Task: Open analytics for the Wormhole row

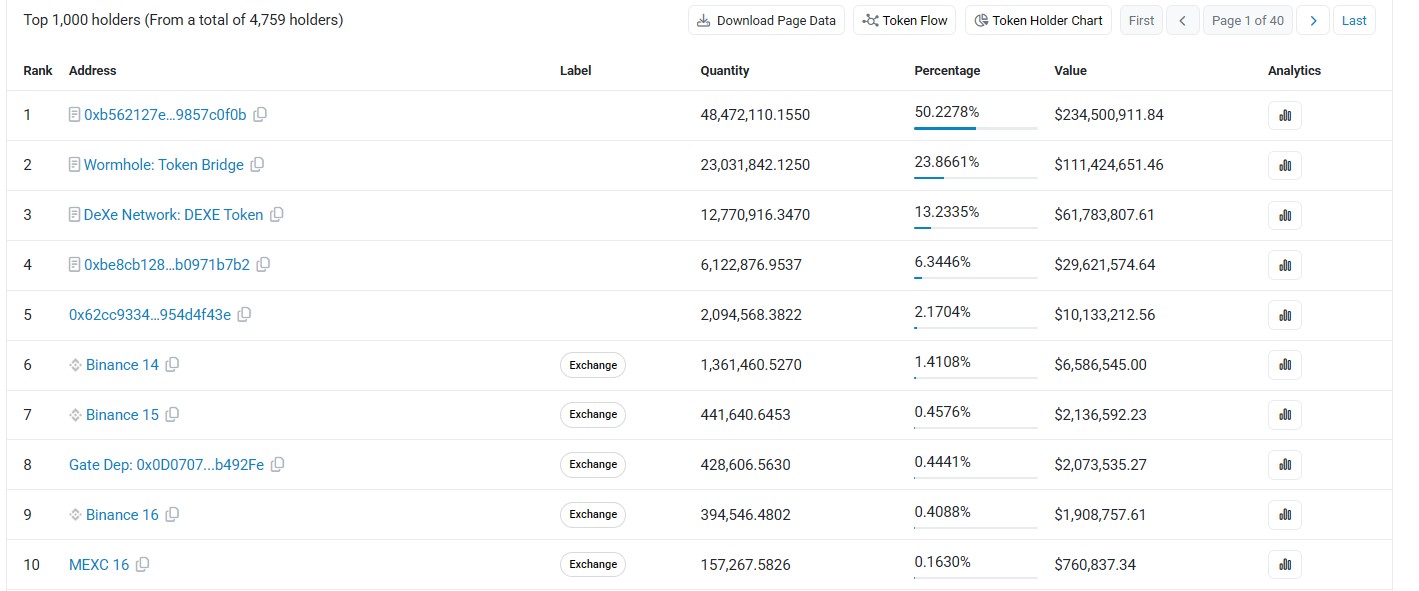Action: (x=1285, y=165)
